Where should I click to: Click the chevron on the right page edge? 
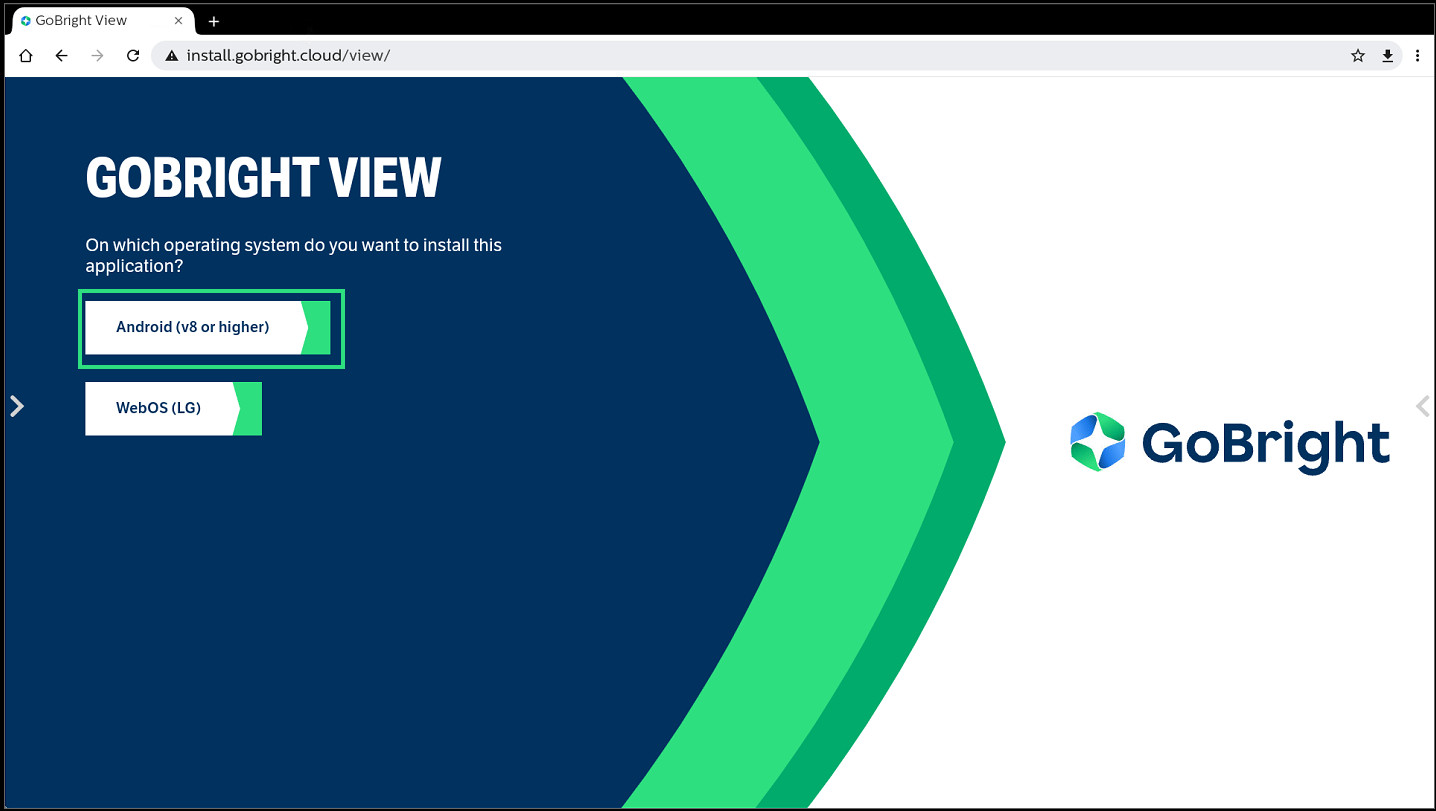tap(1422, 406)
